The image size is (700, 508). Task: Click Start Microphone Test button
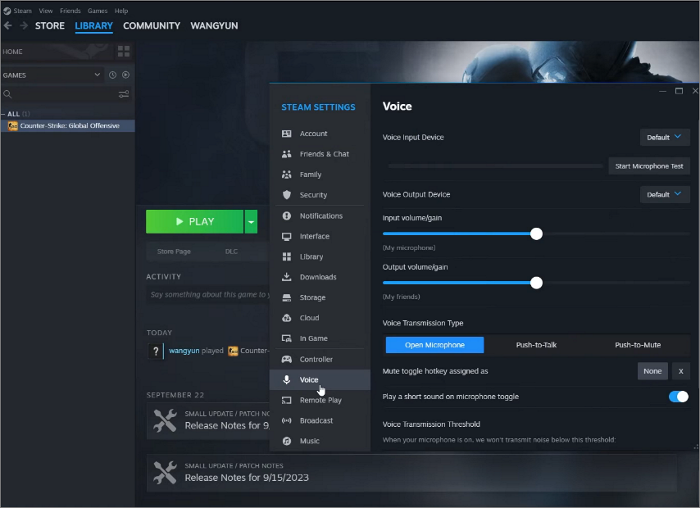(649, 166)
